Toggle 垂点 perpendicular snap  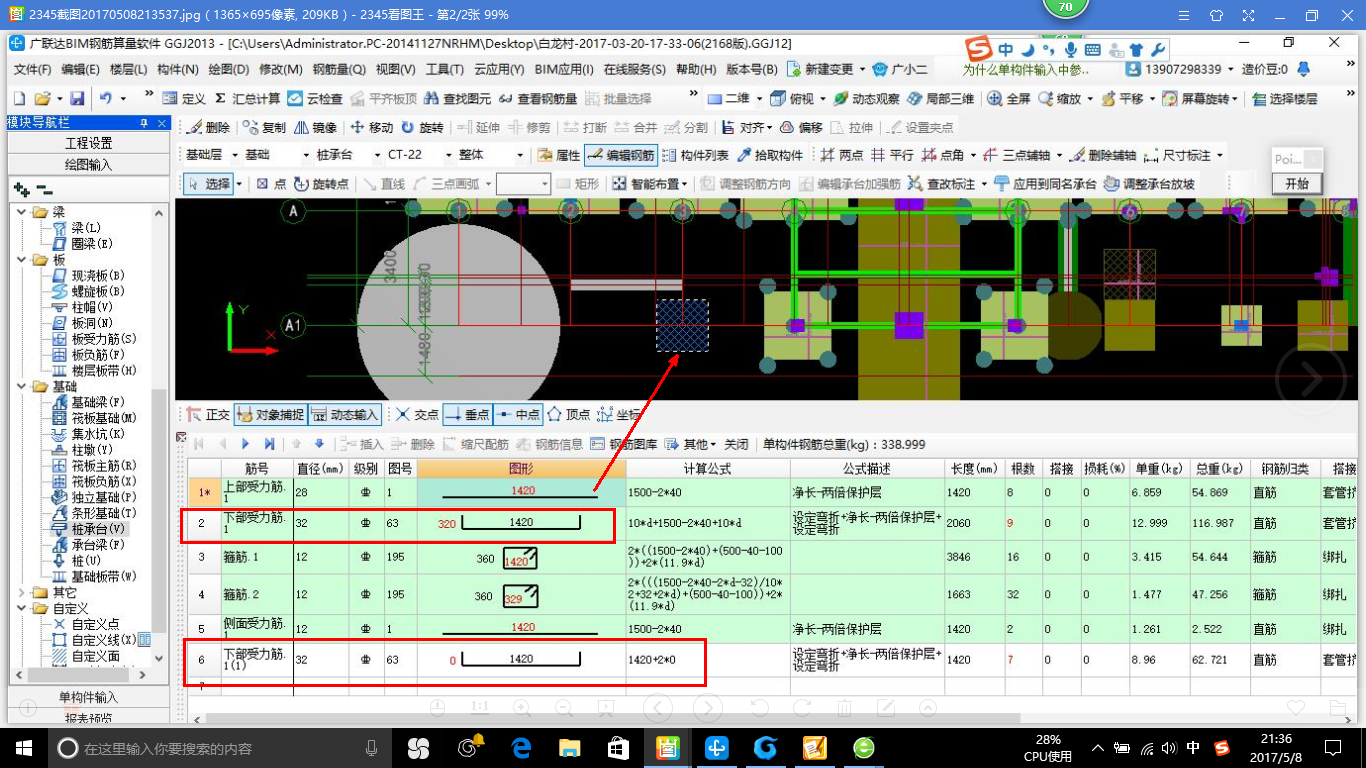pyautogui.click(x=467, y=414)
